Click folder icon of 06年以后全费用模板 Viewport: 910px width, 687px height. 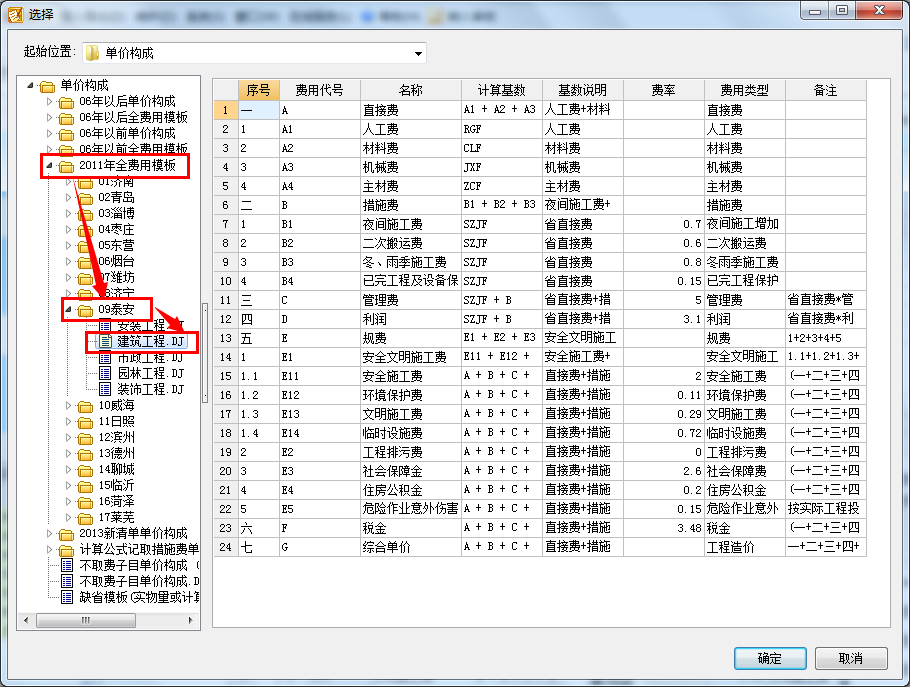coord(66,118)
